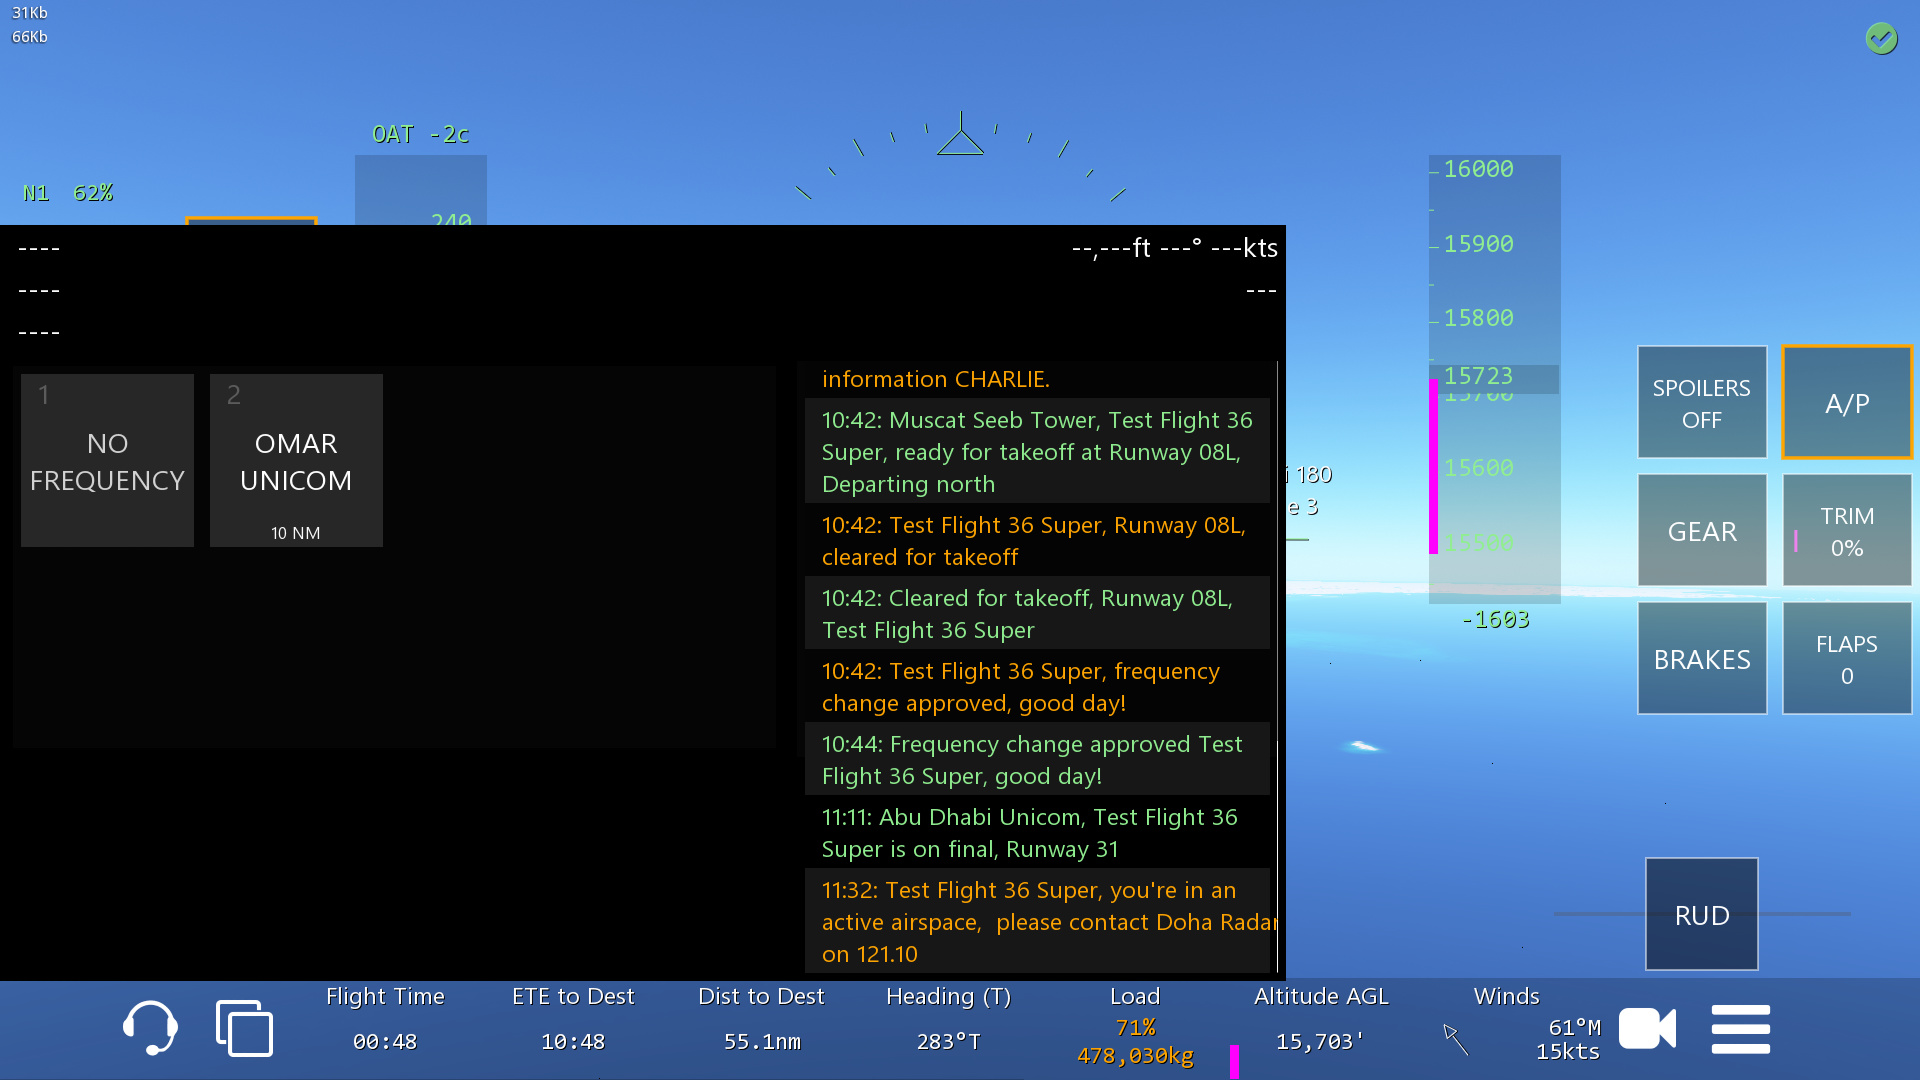This screenshot has width=1920, height=1080.
Task: Select the OMAR UNICOM frequency tile
Action: [296, 461]
